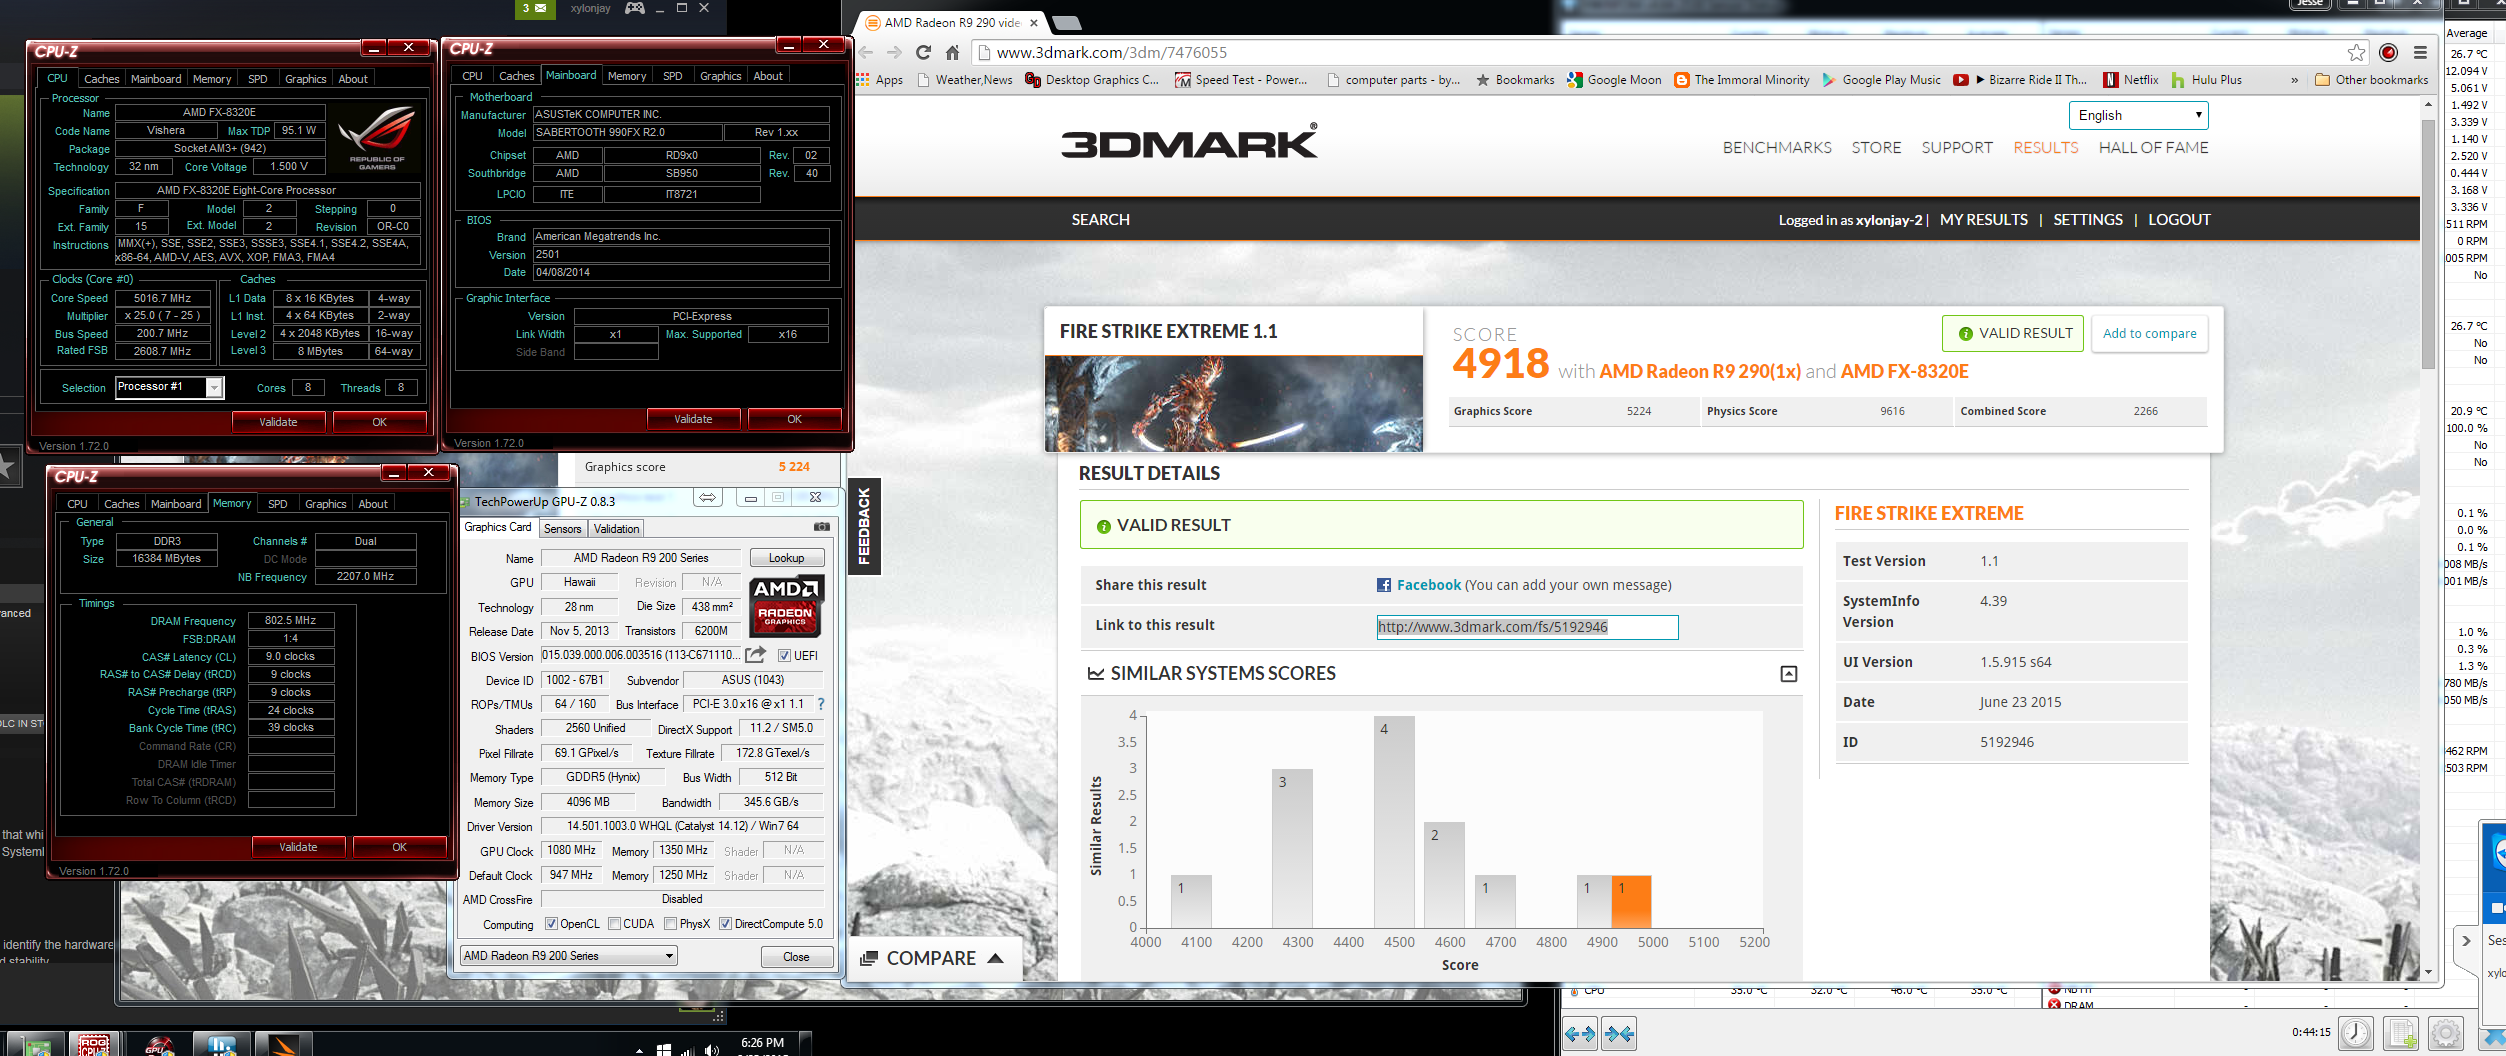Image resolution: width=2506 pixels, height=1056 pixels.
Task: Click the 3DMARK logo
Action: tap(1189, 142)
